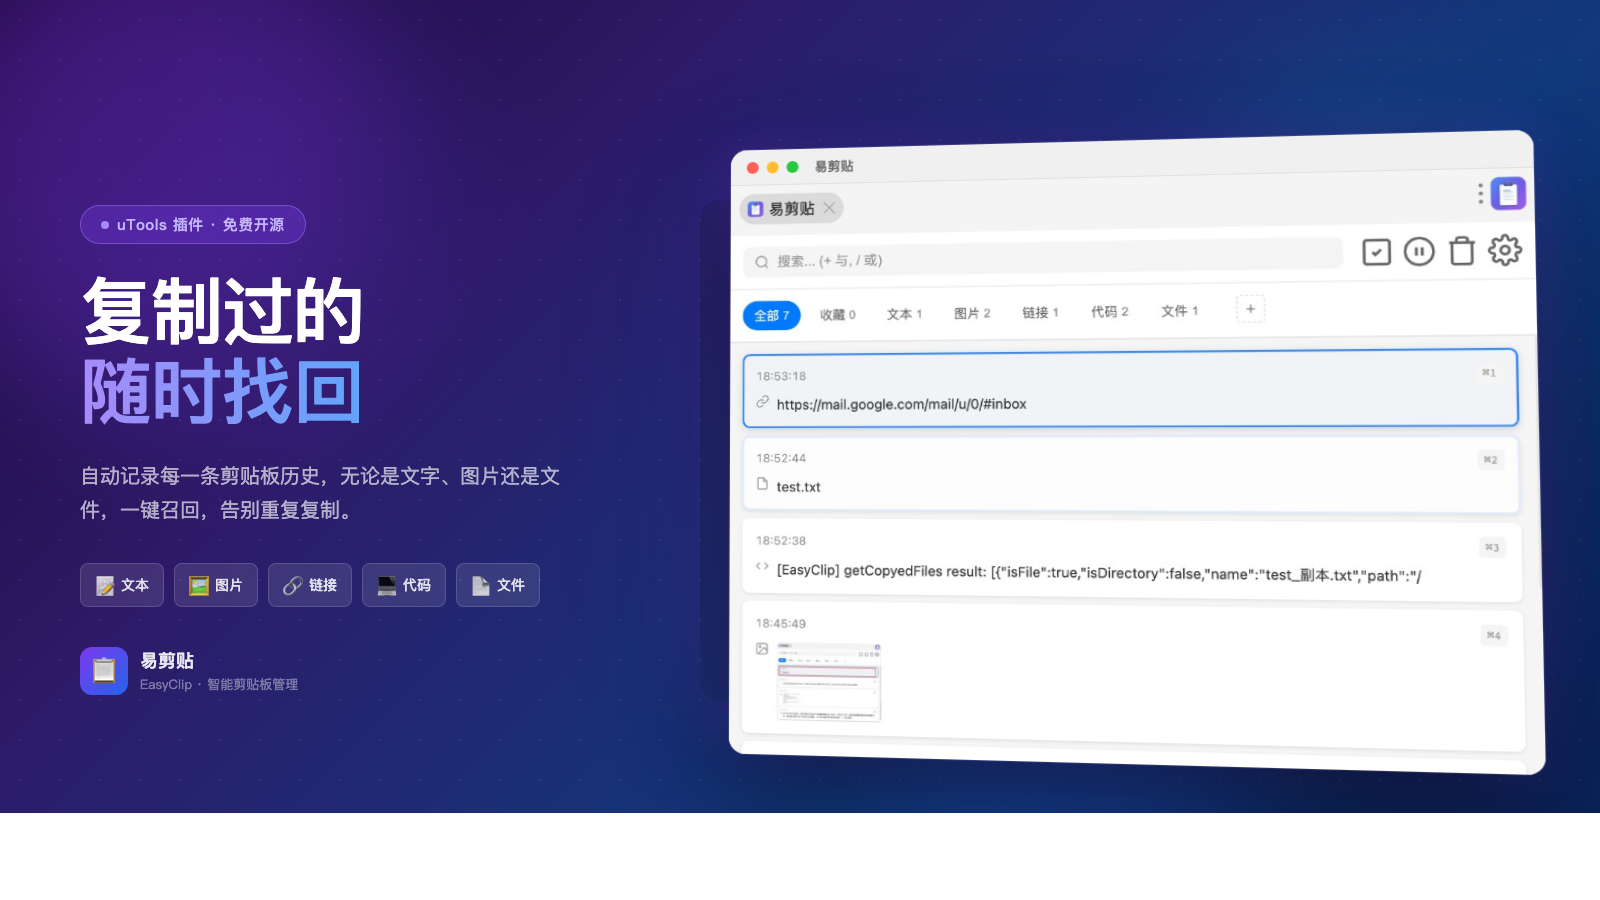Screen dimensions: 1600x900
Task: Click the ⌘1 shortcut badge on the first clip
Action: (1489, 373)
